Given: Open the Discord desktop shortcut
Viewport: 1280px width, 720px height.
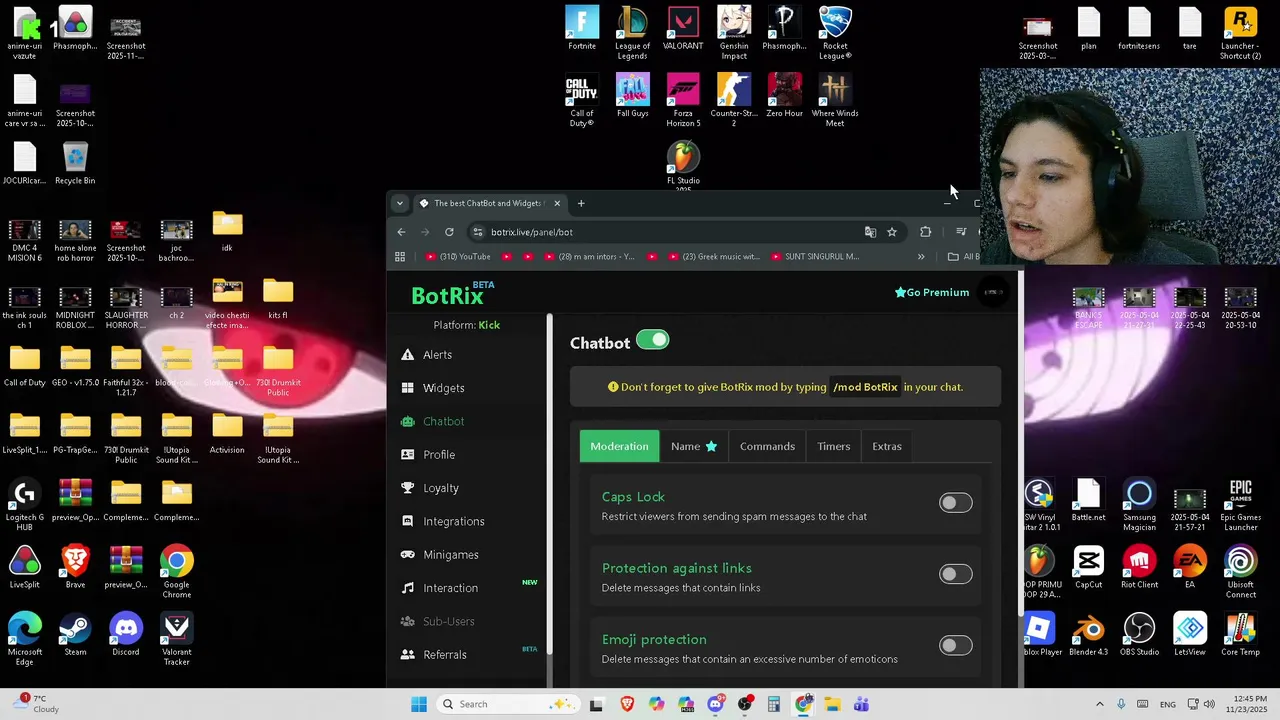Looking at the screenshot, I should pos(126,634).
